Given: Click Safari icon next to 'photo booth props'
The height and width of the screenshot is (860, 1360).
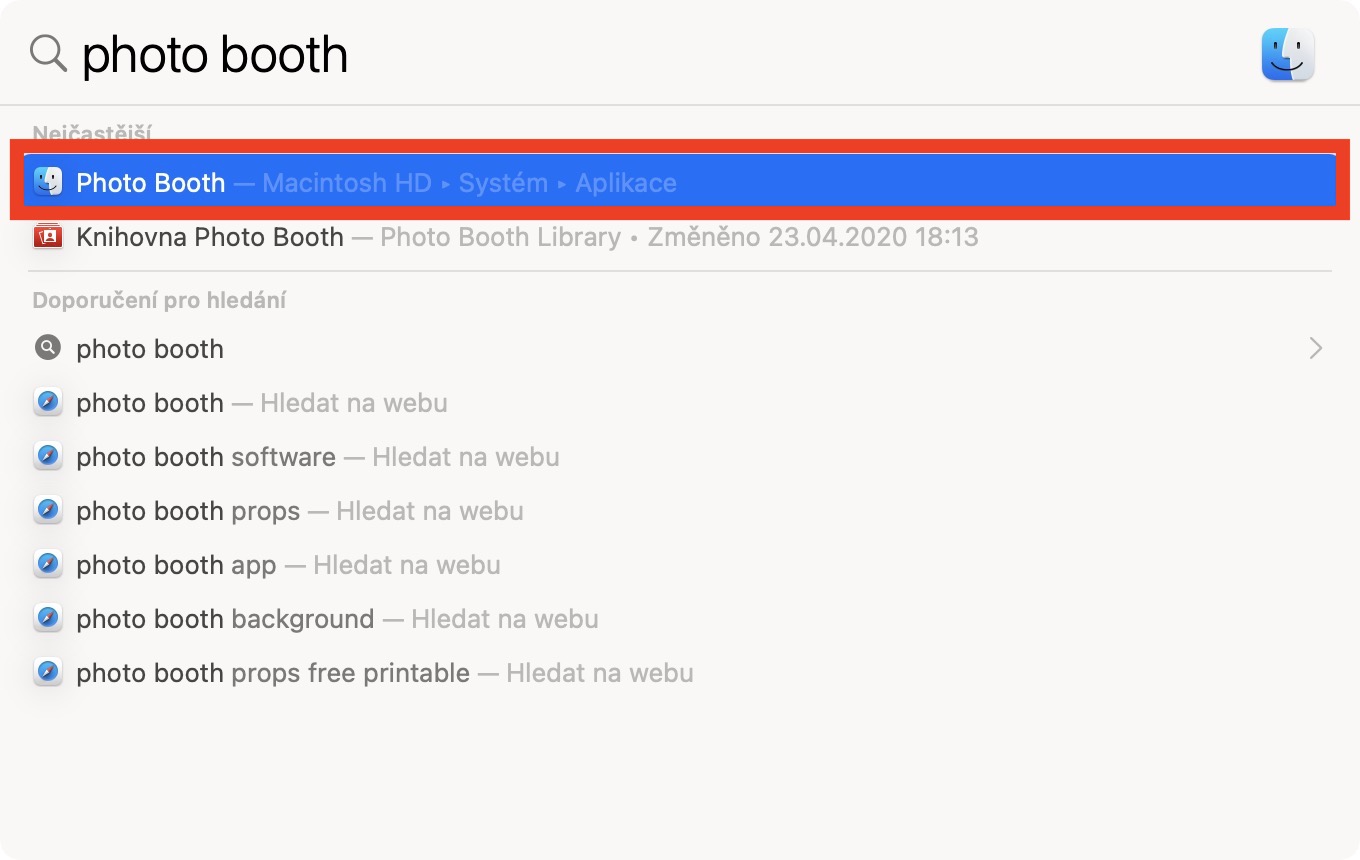Looking at the screenshot, I should click(48, 511).
